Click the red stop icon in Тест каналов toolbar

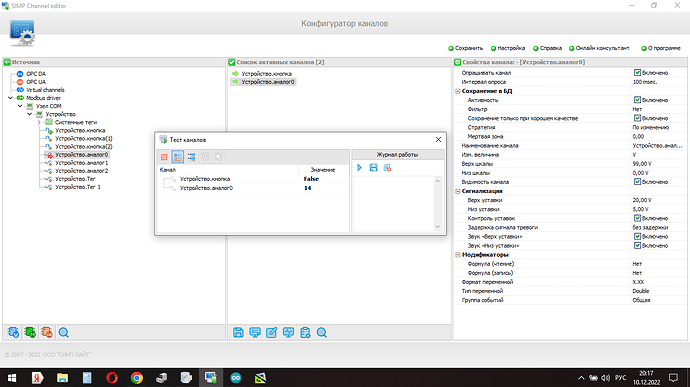[164, 157]
